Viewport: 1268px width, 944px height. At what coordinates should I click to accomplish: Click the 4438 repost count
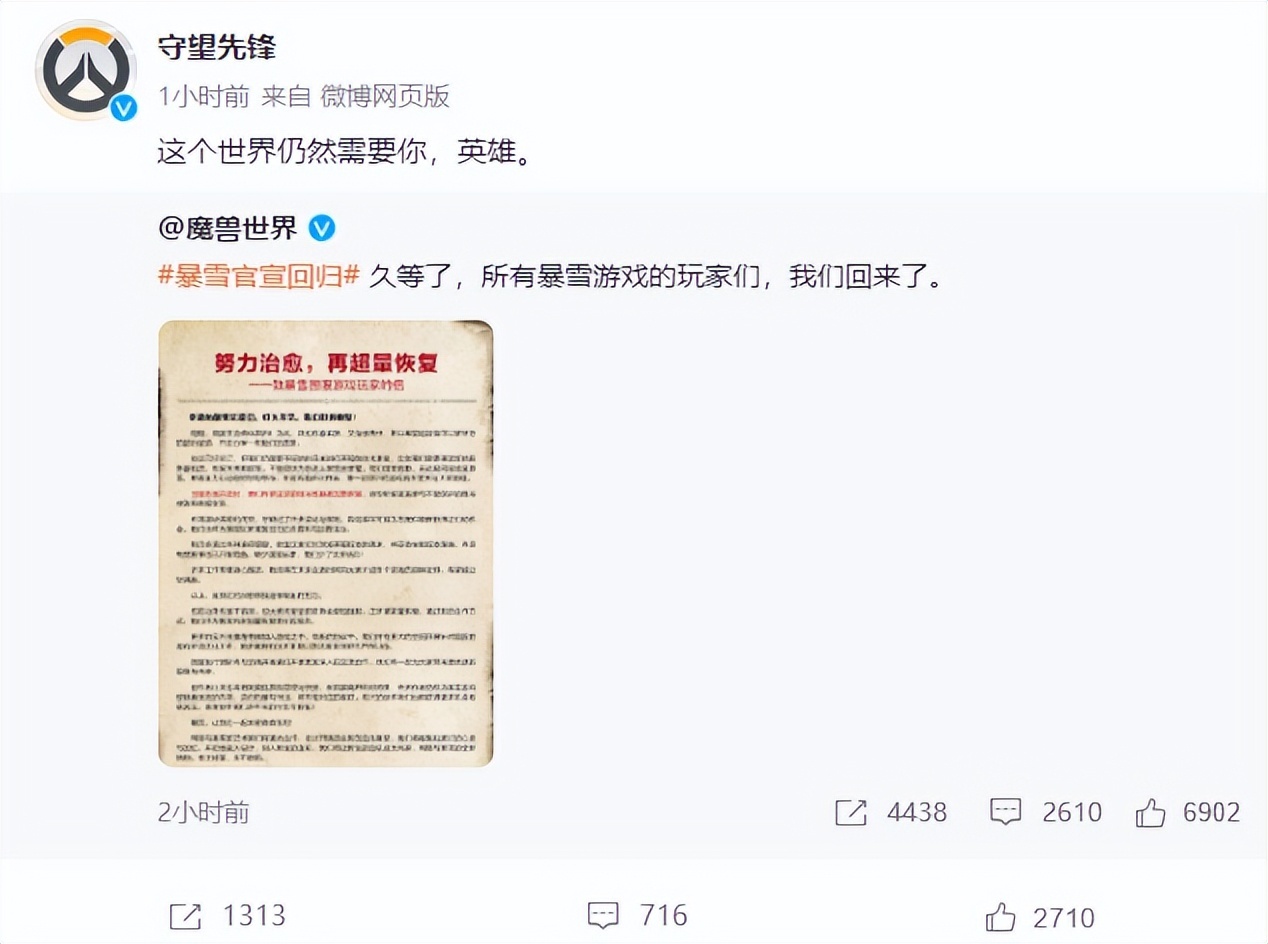point(917,812)
